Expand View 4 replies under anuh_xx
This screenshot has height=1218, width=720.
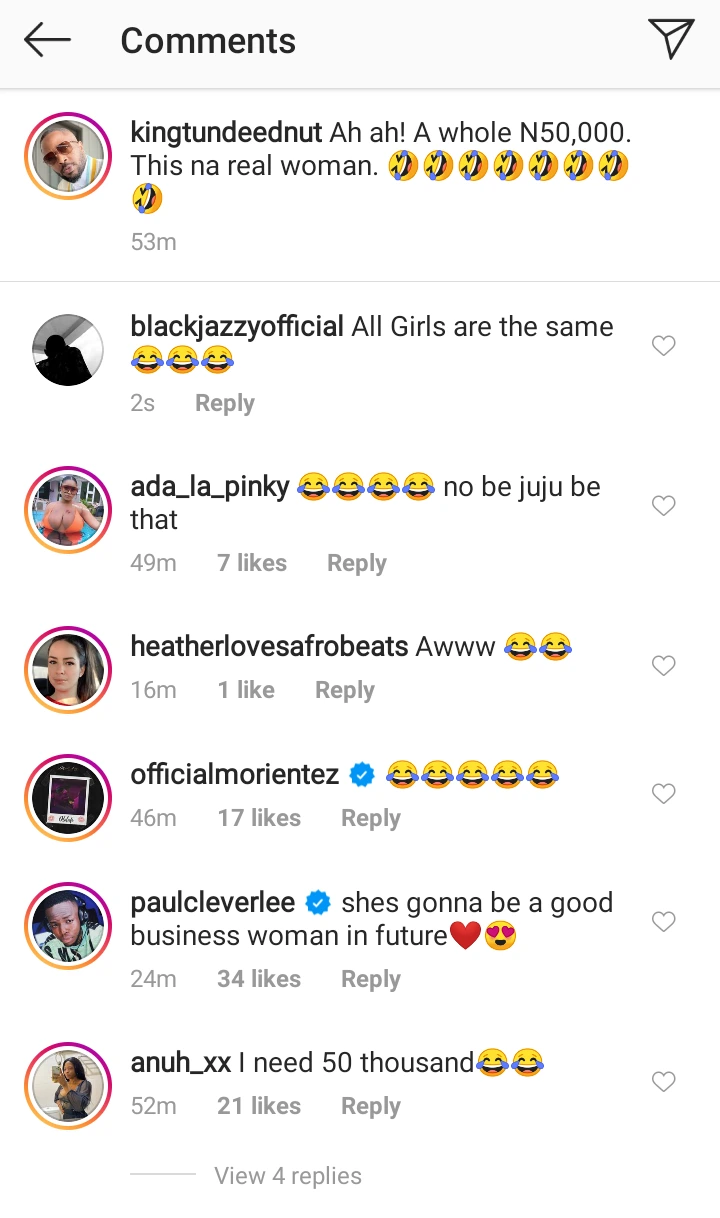[288, 1176]
